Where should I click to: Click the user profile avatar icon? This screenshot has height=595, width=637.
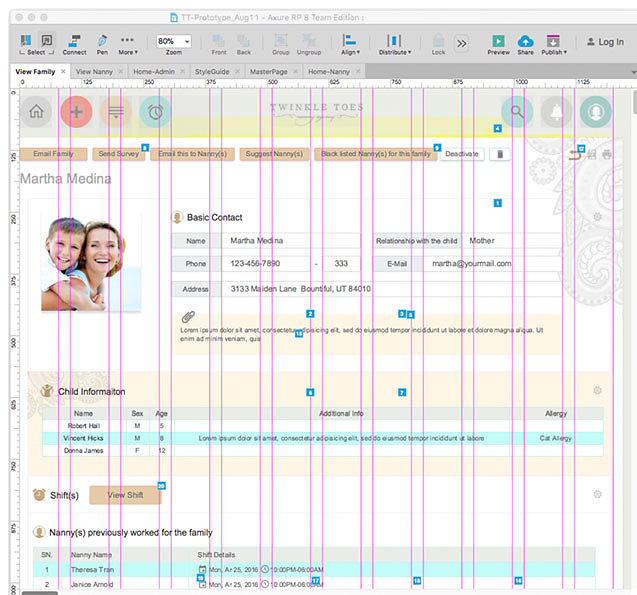click(596, 112)
